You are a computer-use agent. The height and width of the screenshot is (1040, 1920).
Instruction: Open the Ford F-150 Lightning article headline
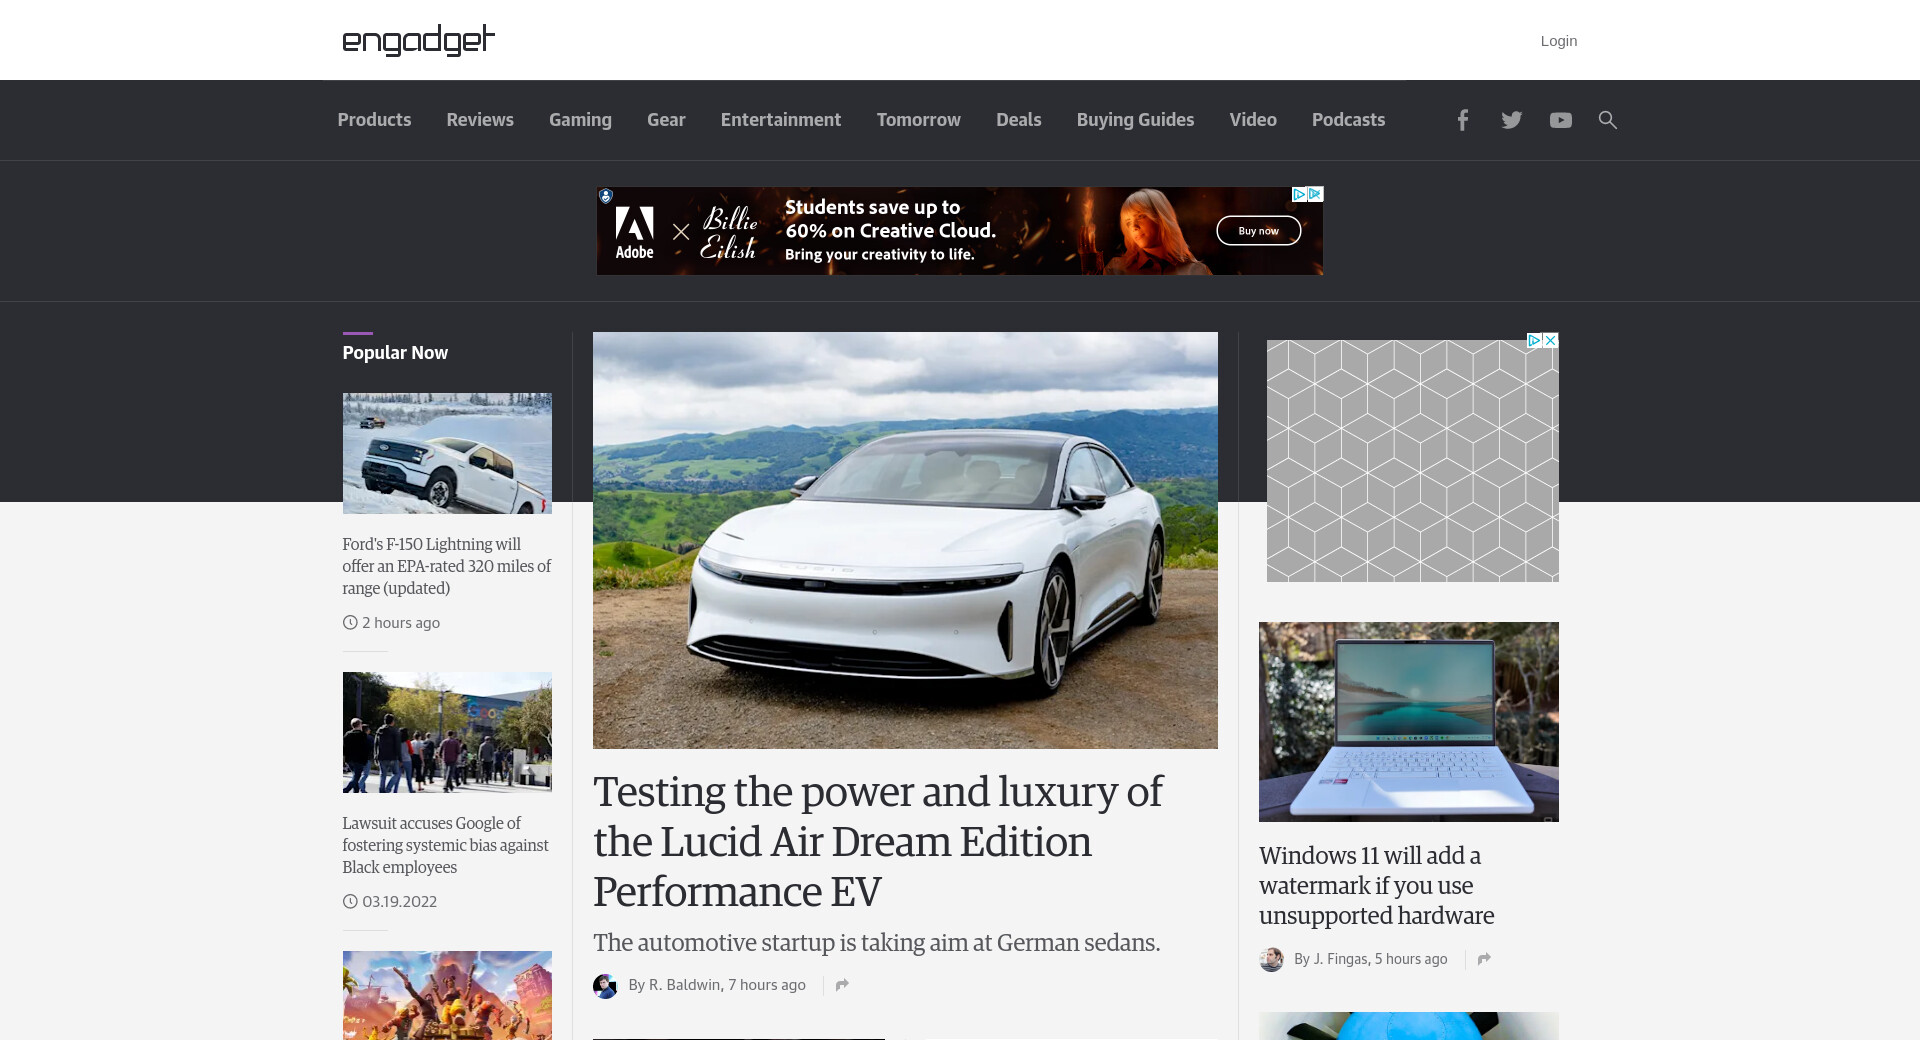tap(447, 566)
